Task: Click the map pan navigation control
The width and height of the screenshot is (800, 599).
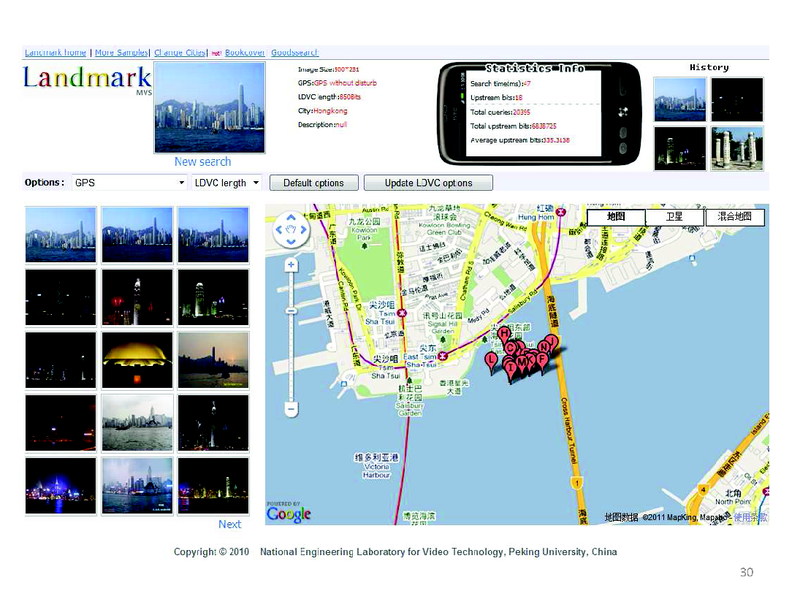Action: (x=291, y=229)
